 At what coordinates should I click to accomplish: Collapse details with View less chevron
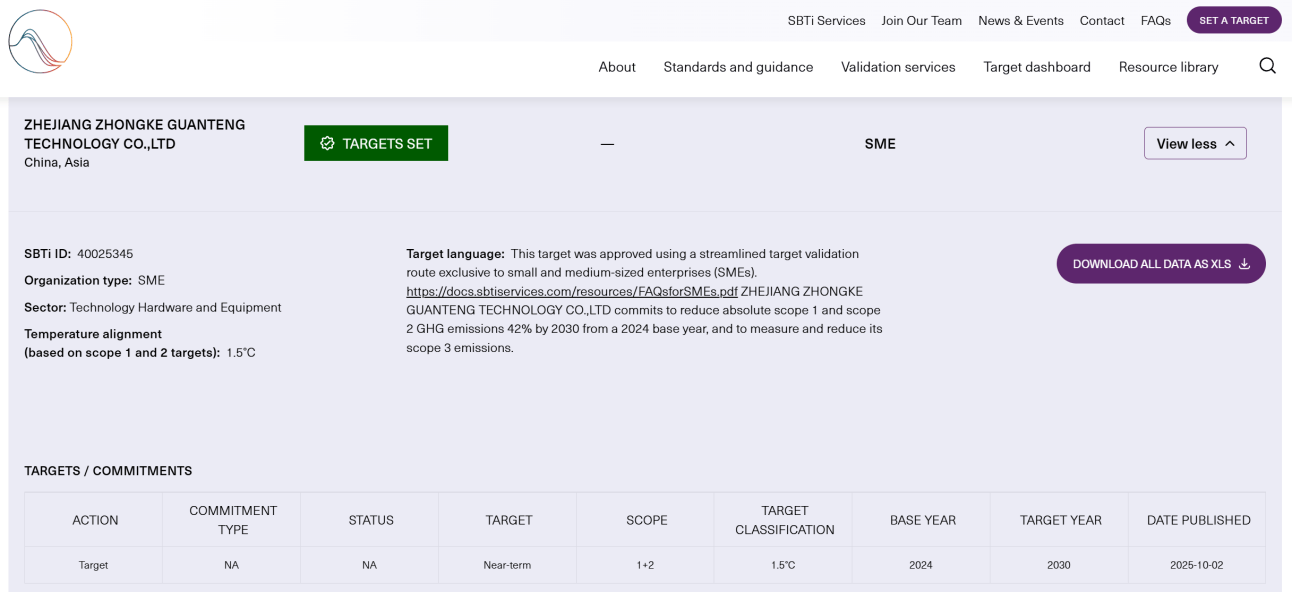[1229, 144]
